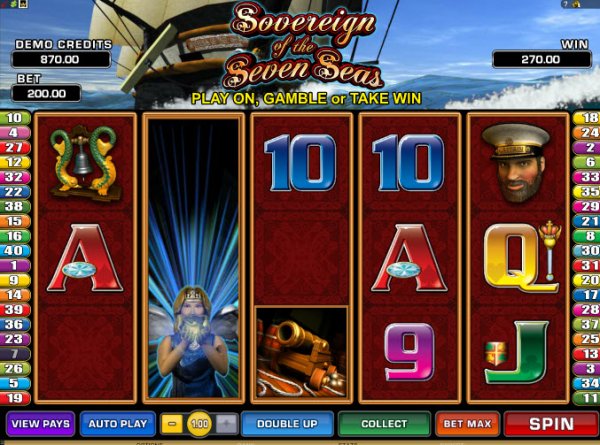600x445 pixels.
Task: Click the captain symbol on reel five
Action: 517,162
